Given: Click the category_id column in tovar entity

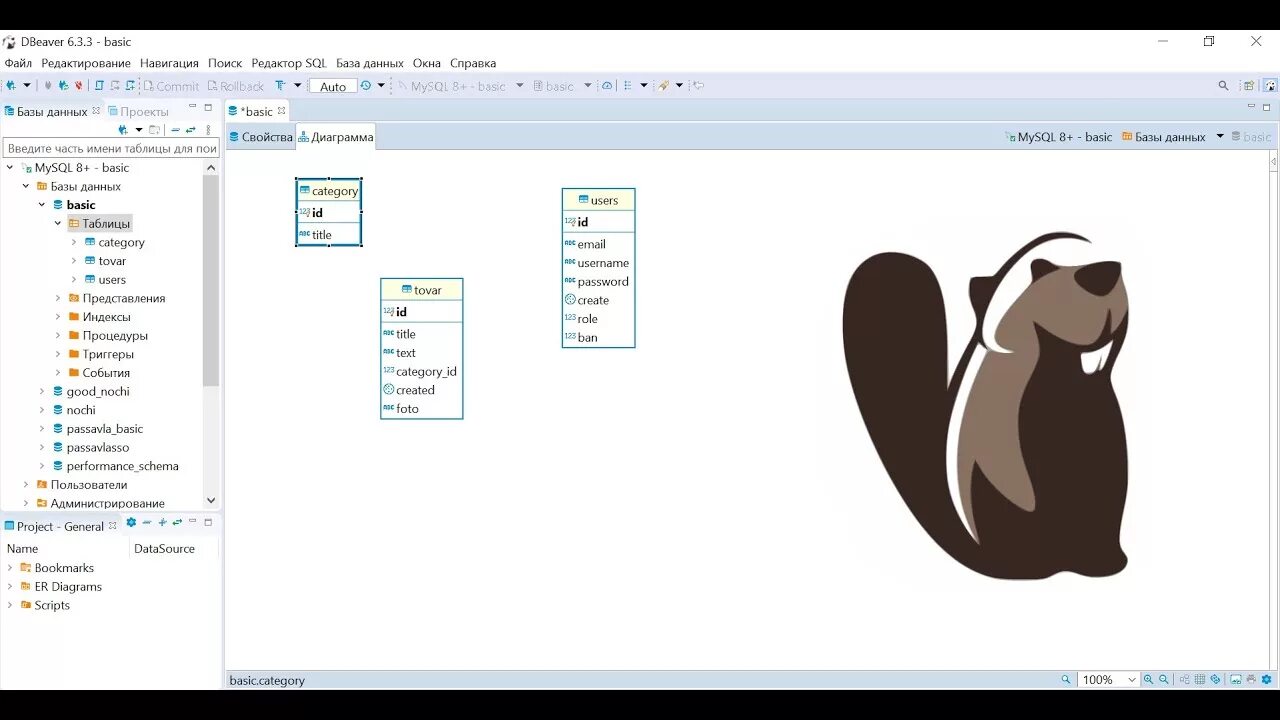Looking at the screenshot, I should 426,371.
